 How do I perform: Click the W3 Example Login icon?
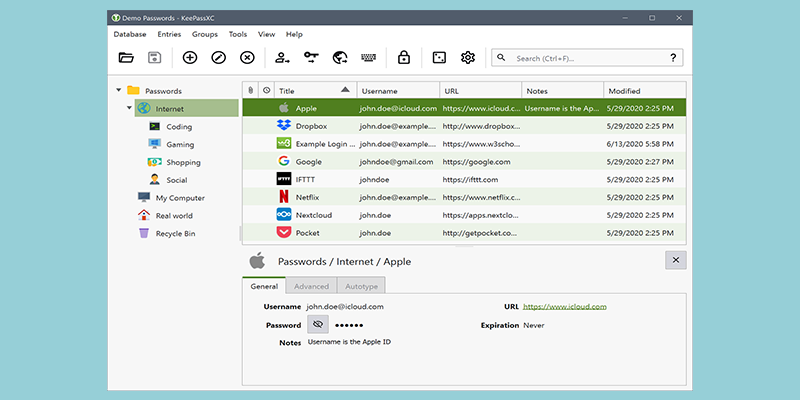coord(284,143)
